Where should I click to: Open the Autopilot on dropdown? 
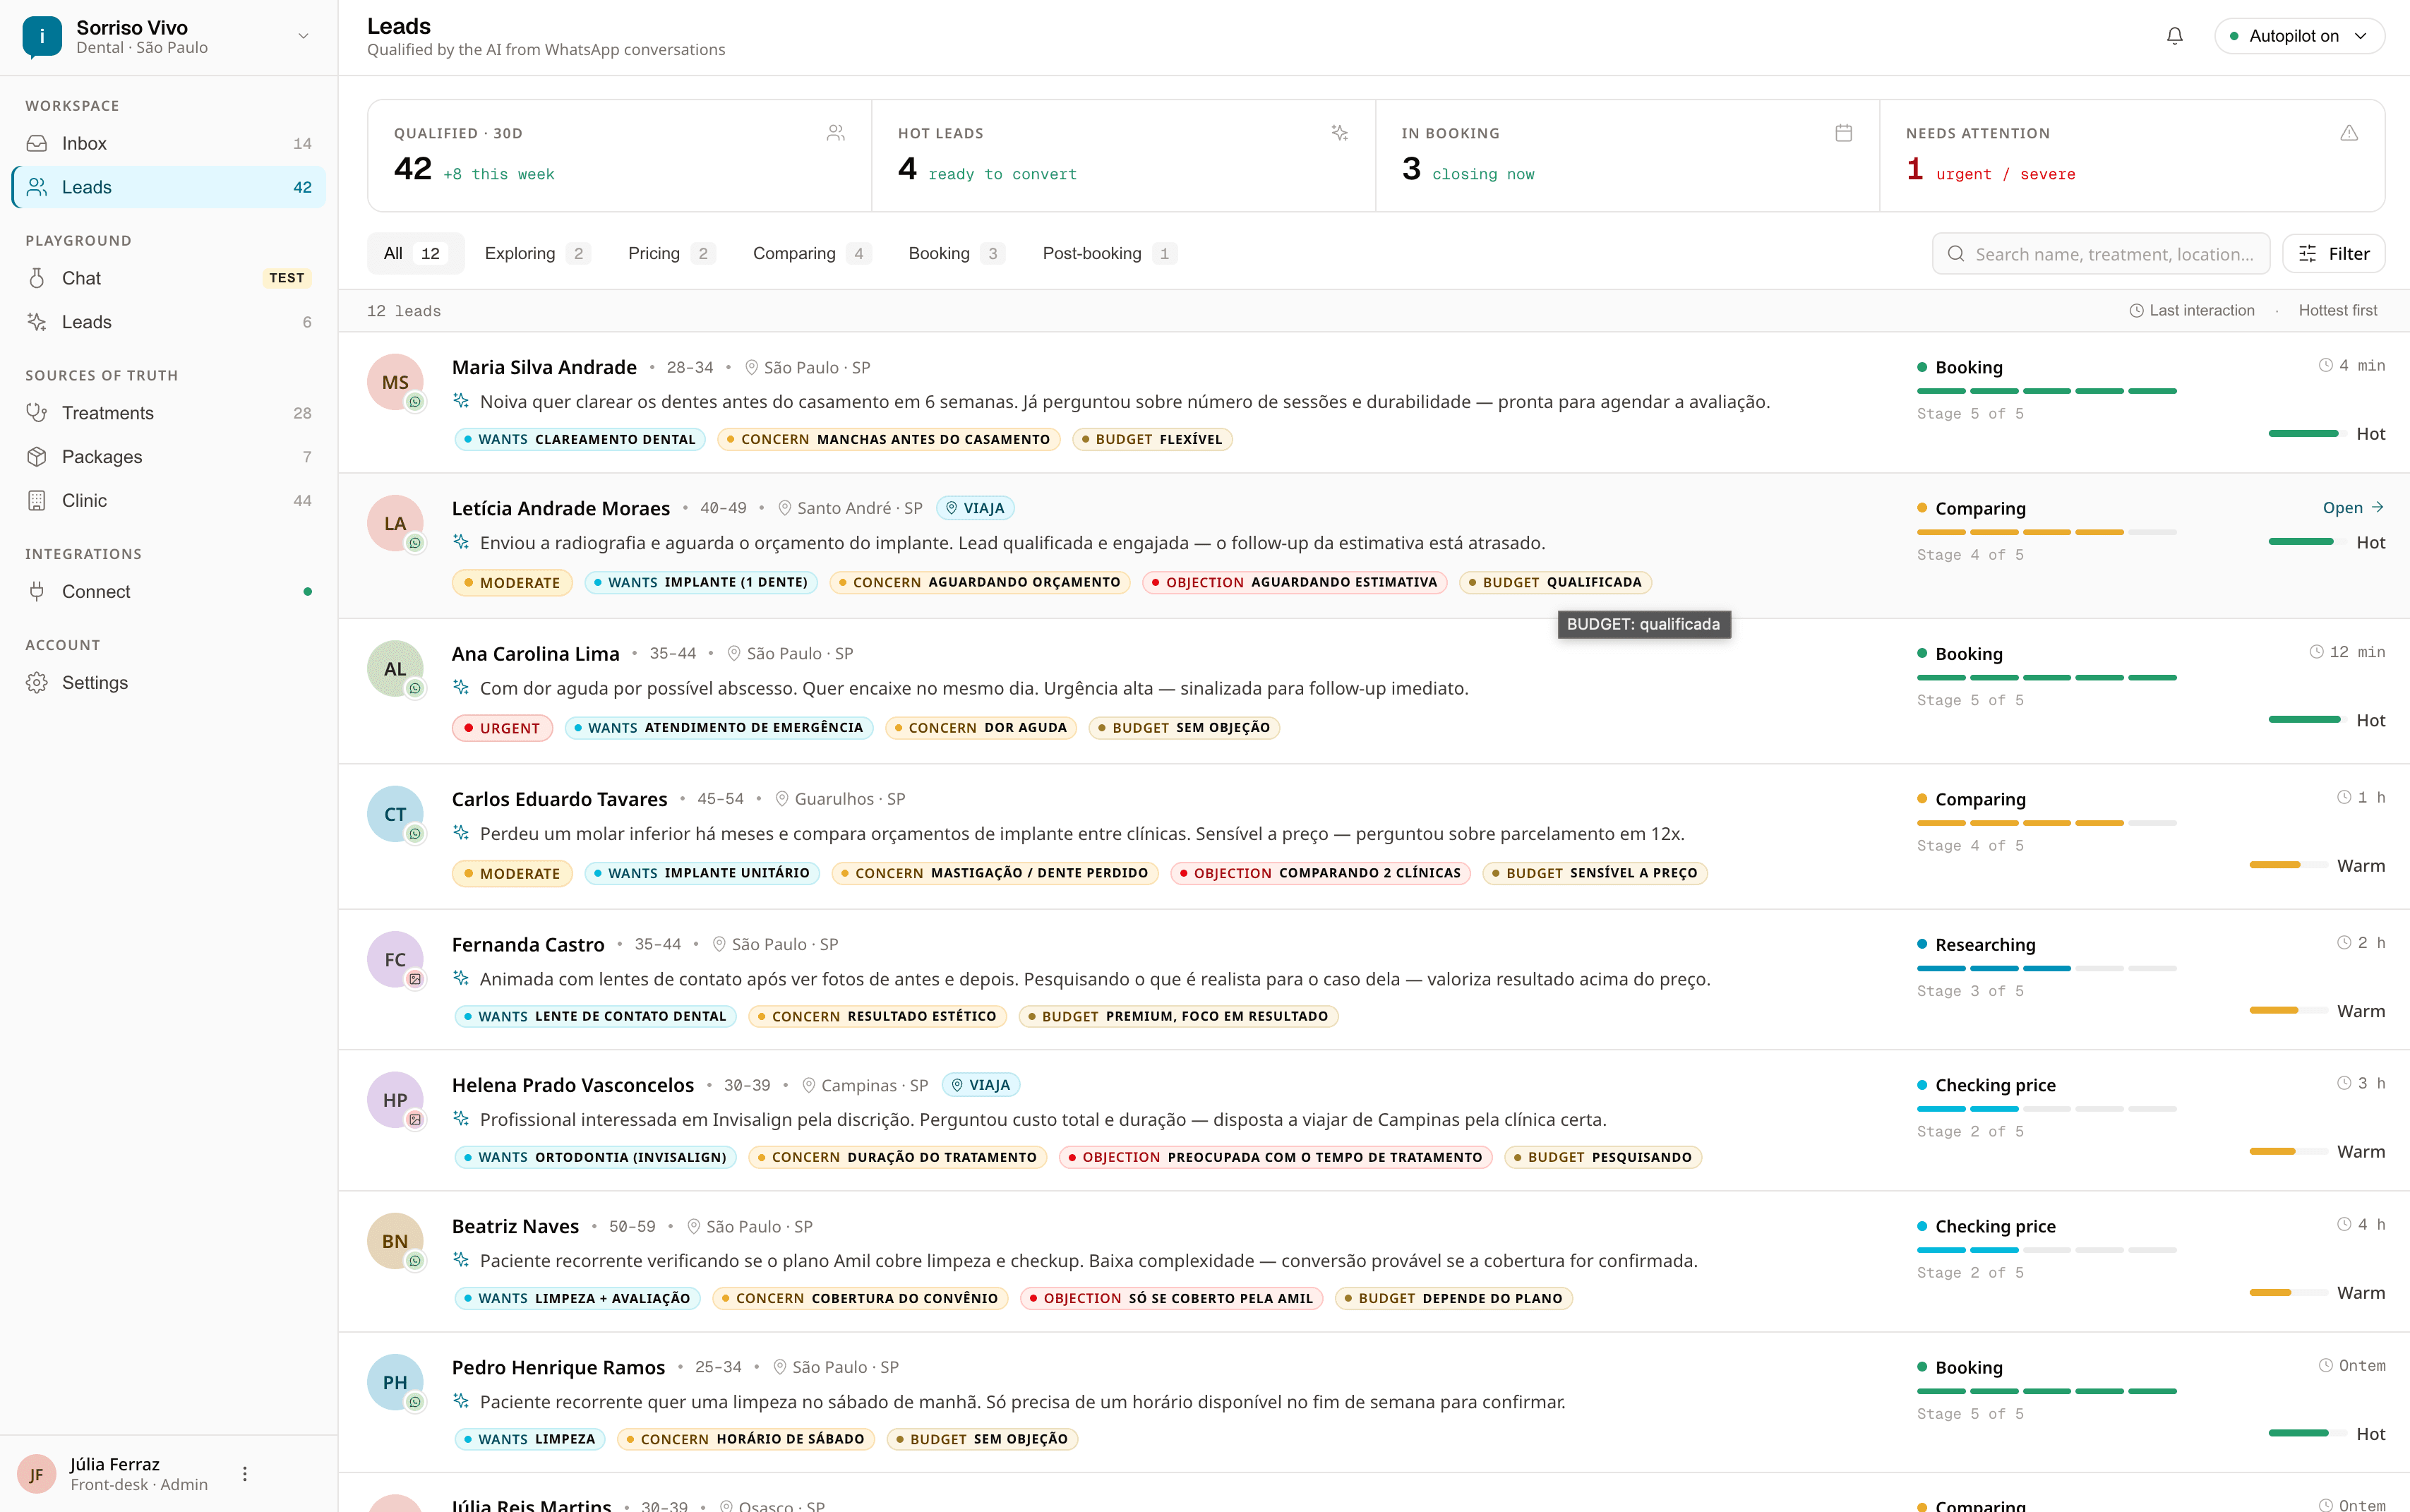coord(2299,36)
